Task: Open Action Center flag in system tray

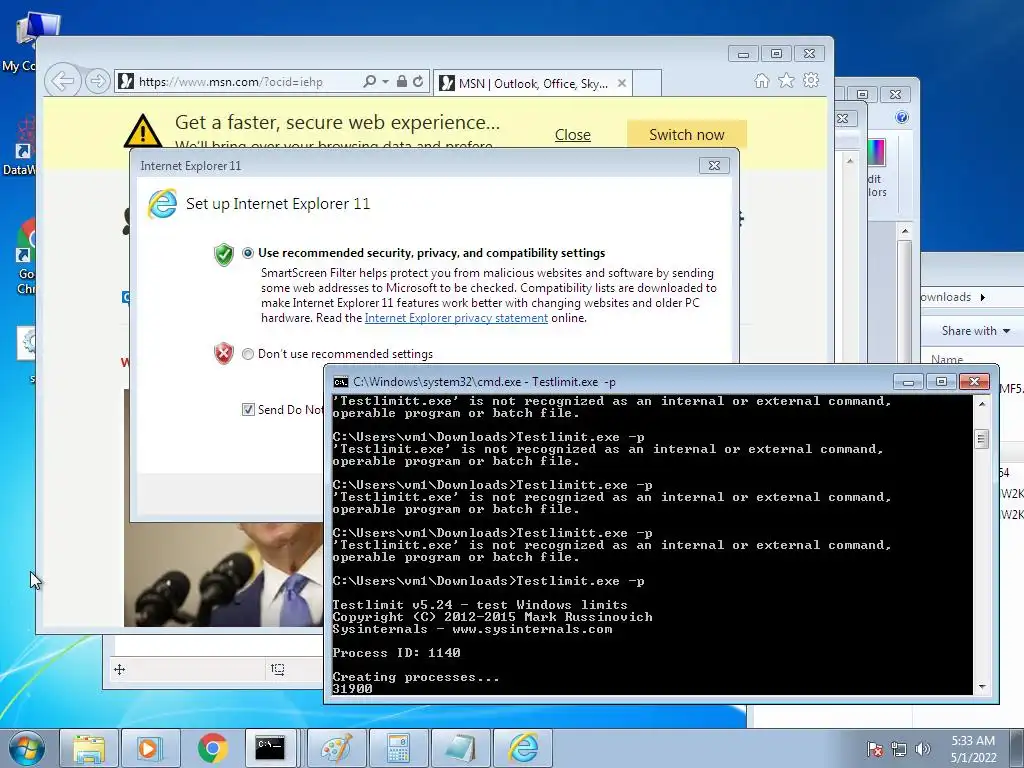Action: (874, 749)
